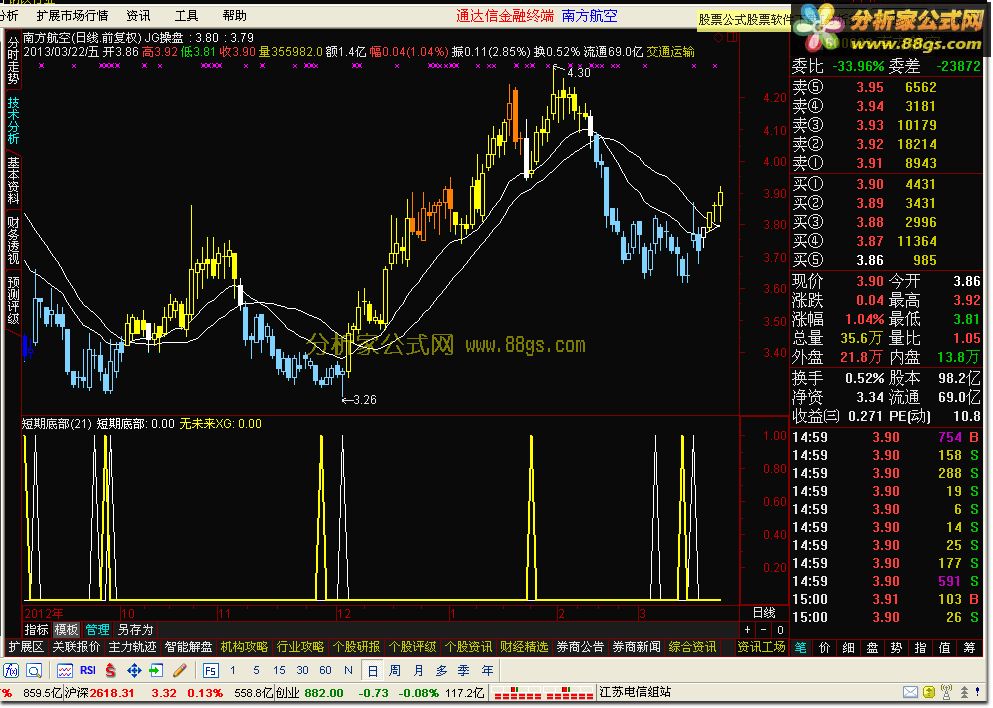Select the 多 multi-period button
Image resolution: width=993 pixels, height=708 pixels.
[441, 670]
